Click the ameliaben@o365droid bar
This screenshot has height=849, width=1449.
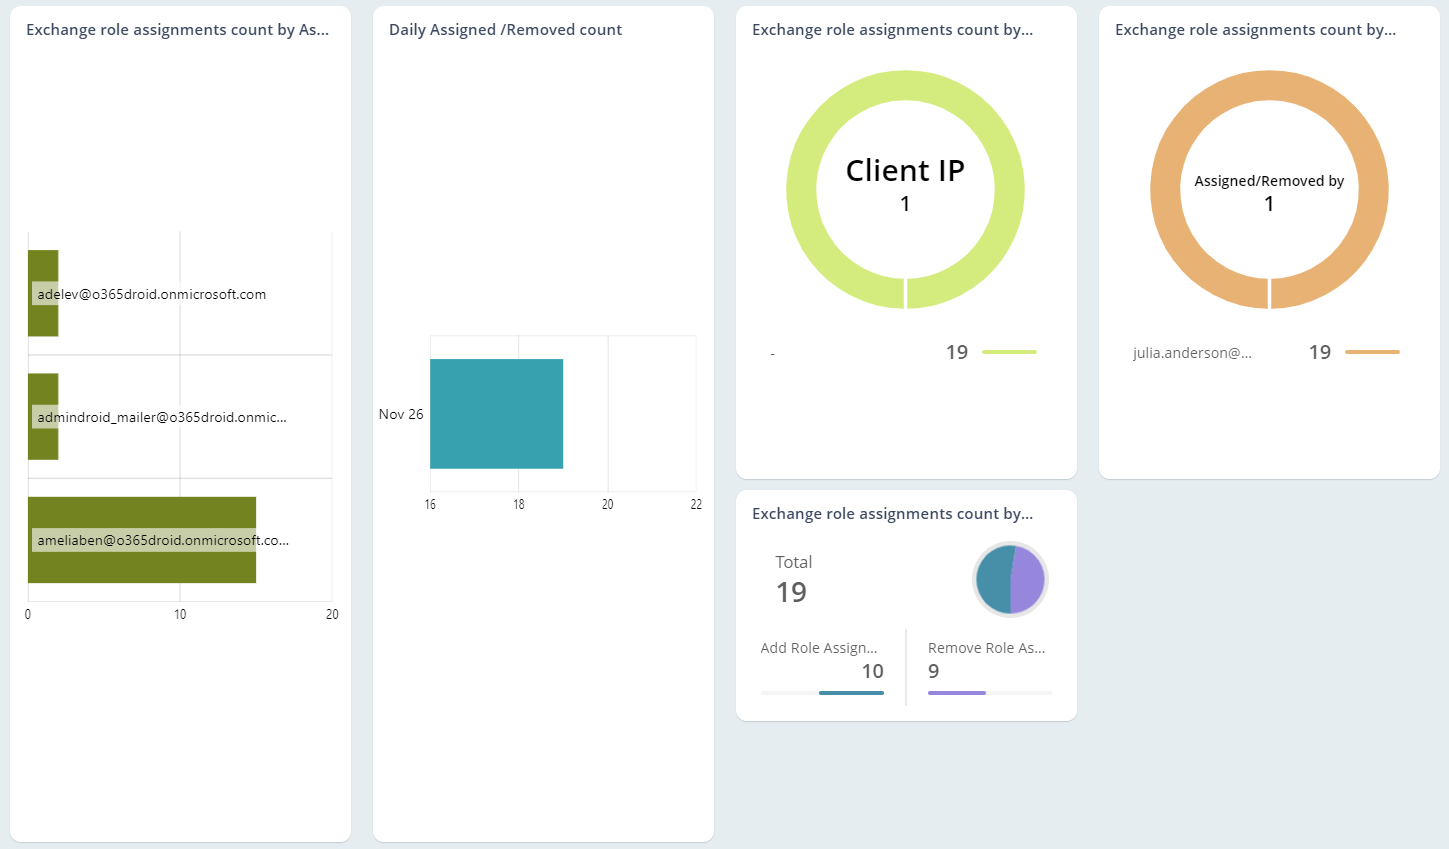(x=142, y=565)
